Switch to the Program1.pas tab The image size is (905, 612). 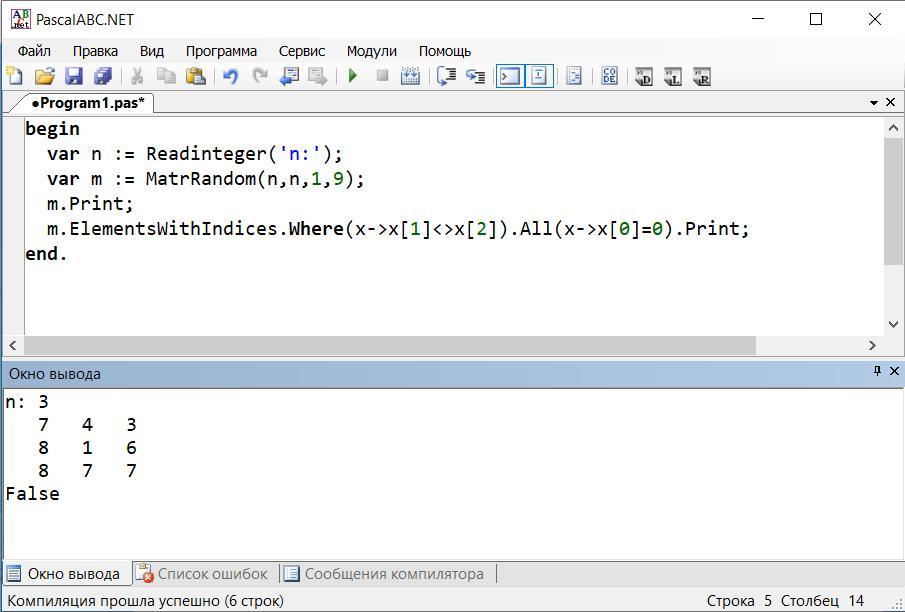[x=87, y=102]
